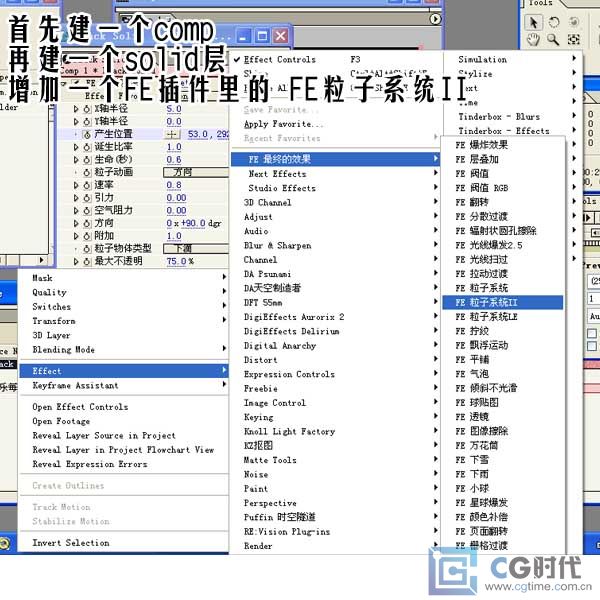The image size is (600, 600).
Task: Click the stopwatch for 诞生比率
Action: pyautogui.click(x=87, y=147)
